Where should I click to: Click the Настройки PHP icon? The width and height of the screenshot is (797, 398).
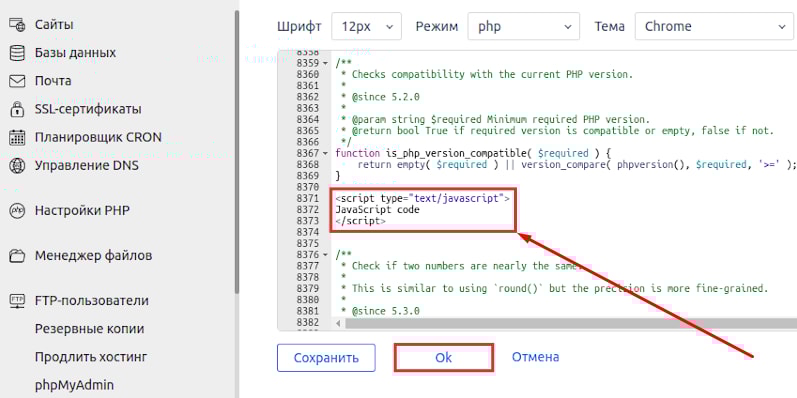pyautogui.click(x=17, y=210)
